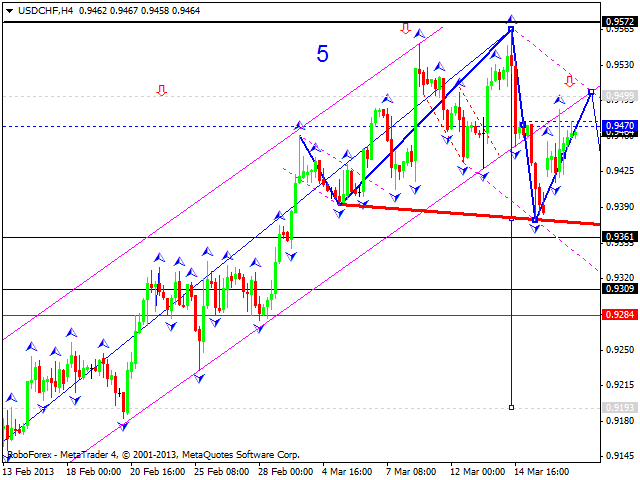The width and height of the screenshot is (640, 480).
Task: Click the red 0.9284 price label
Action: coord(618,314)
